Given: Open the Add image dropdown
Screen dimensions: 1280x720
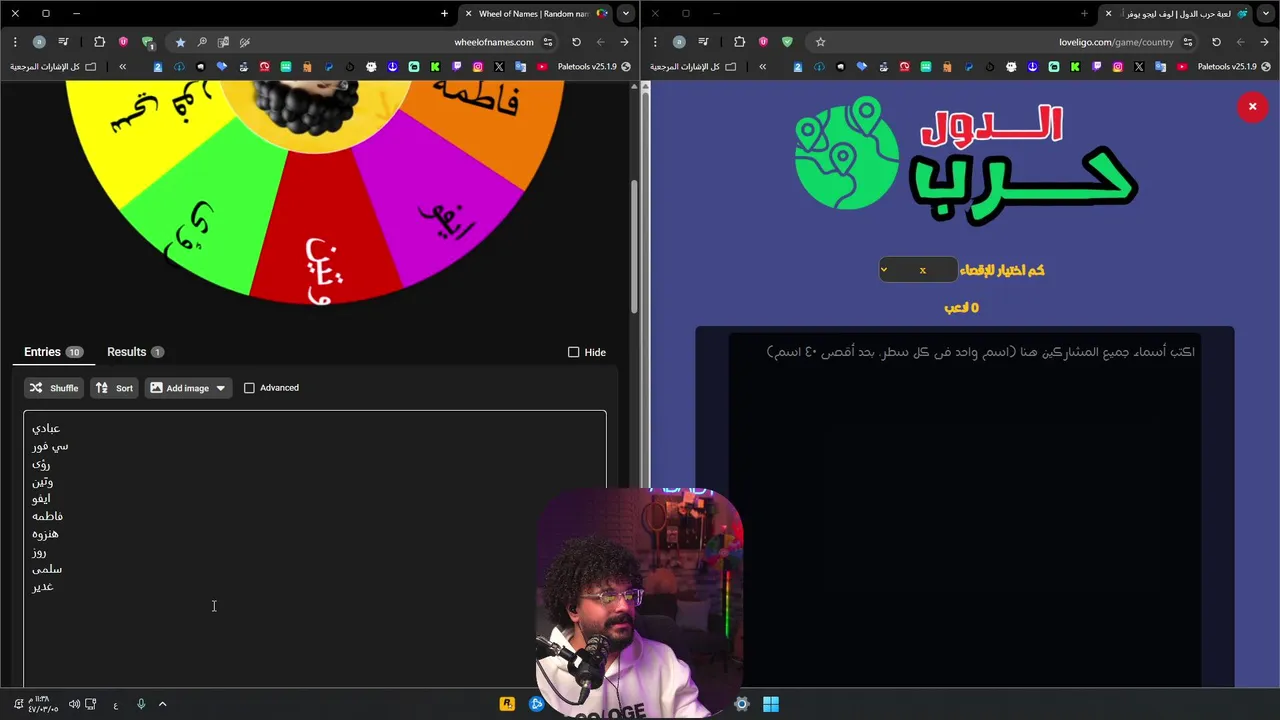Looking at the screenshot, I should (188, 388).
